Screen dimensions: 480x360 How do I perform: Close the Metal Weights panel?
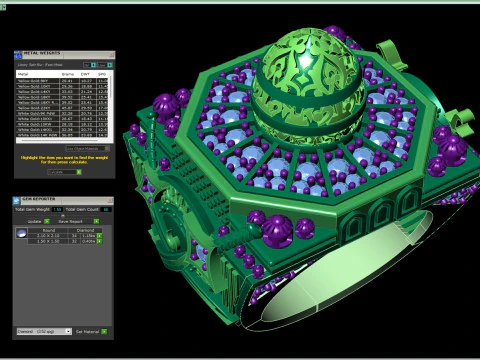click(x=112, y=54)
